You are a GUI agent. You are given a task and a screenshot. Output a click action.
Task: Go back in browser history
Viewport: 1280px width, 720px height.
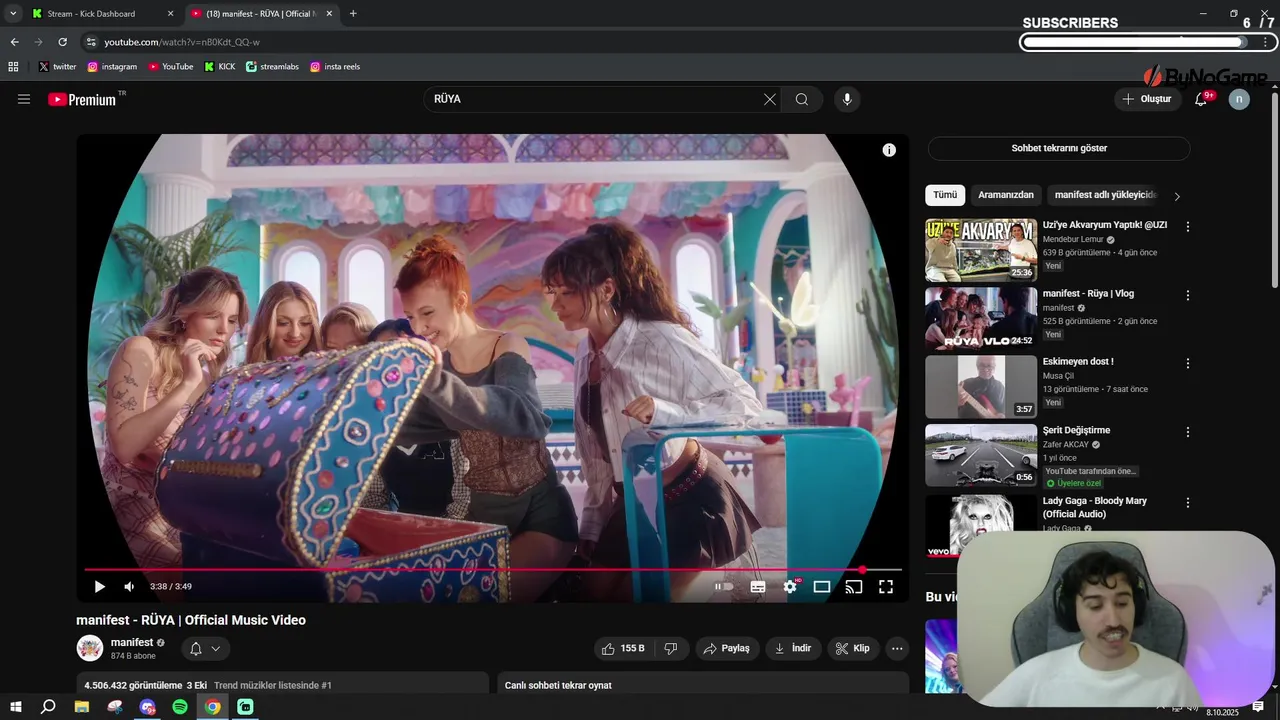tap(14, 42)
